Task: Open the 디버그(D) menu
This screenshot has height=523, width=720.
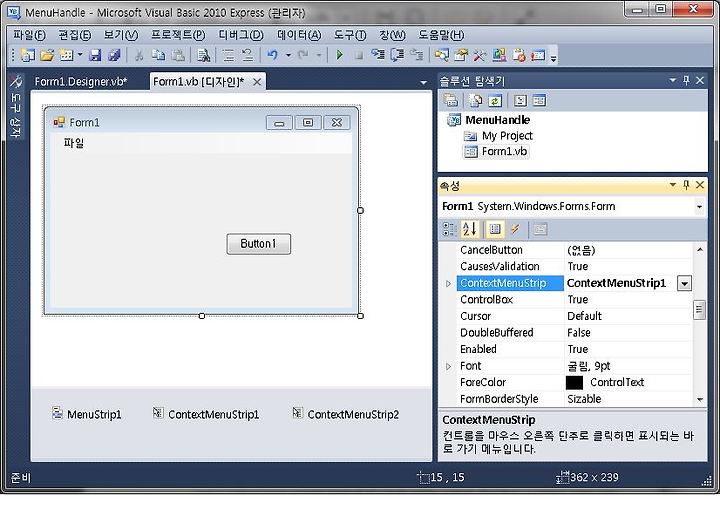Action: 241,35
